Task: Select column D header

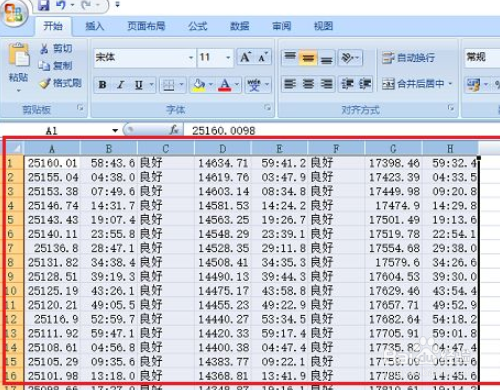Action: click(223, 148)
